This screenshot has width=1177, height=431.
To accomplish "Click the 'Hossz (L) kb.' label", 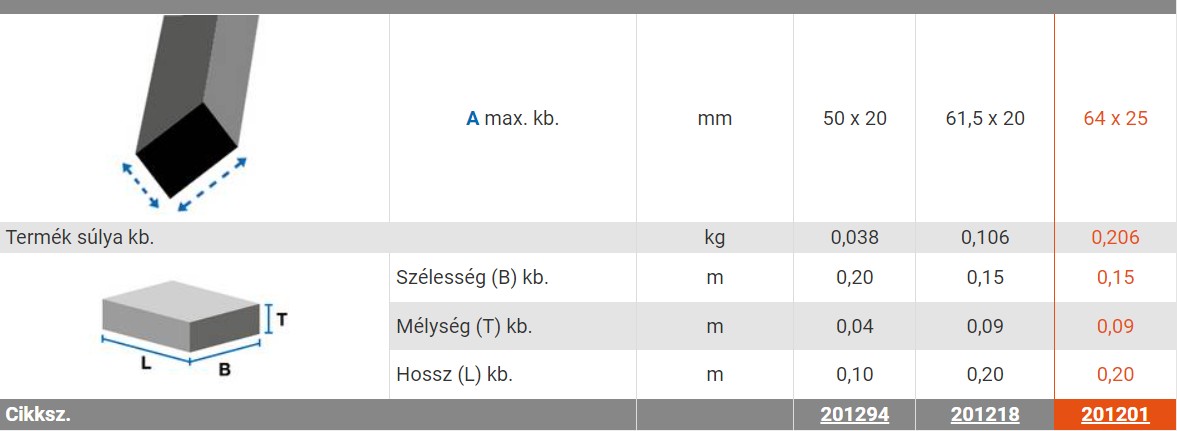I will coord(454,375).
